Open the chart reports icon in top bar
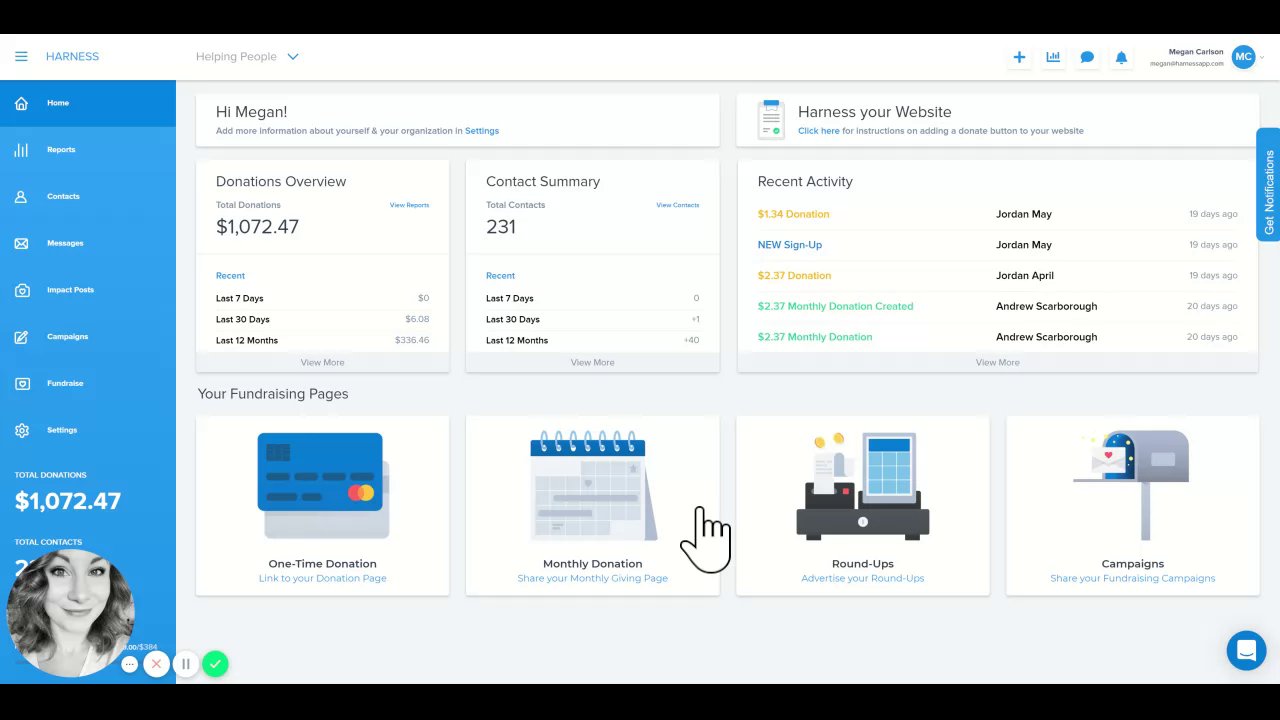The image size is (1280, 720). pyautogui.click(x=1053, y=57)
